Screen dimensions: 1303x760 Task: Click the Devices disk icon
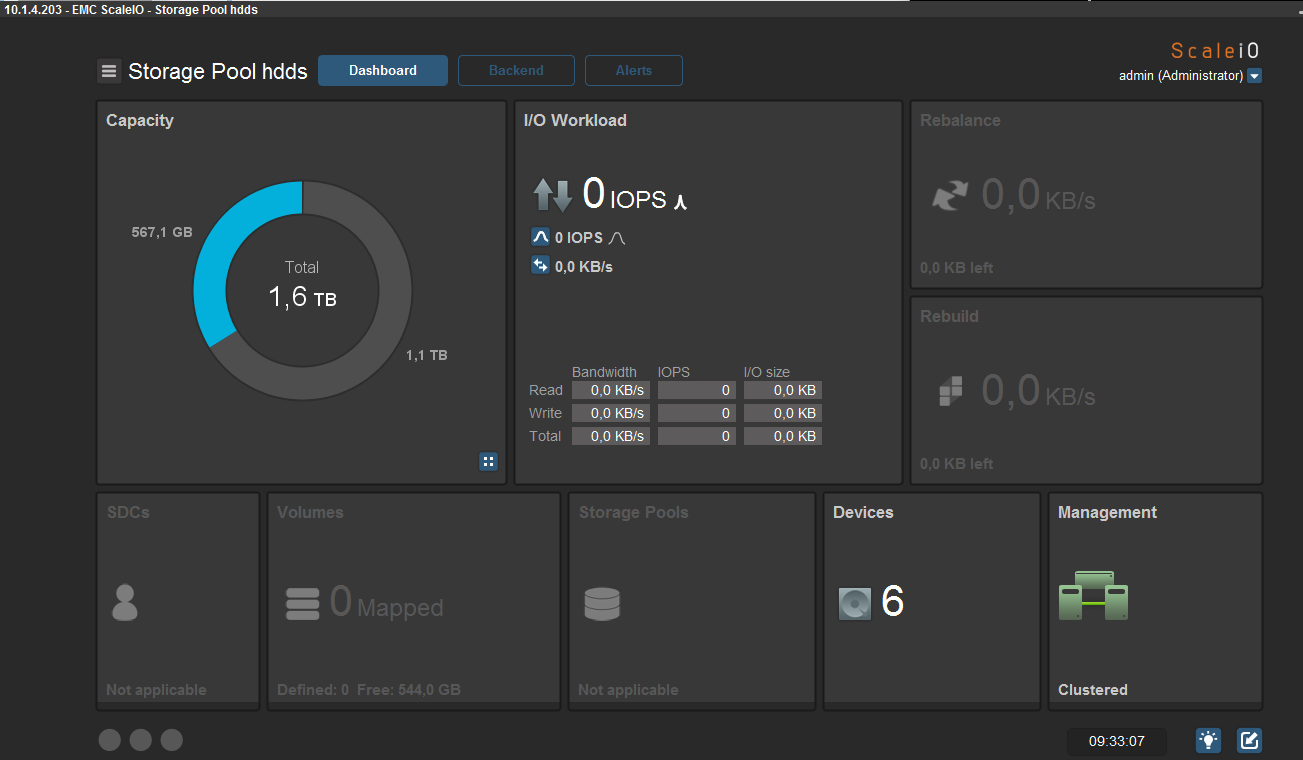pos(855,604)
